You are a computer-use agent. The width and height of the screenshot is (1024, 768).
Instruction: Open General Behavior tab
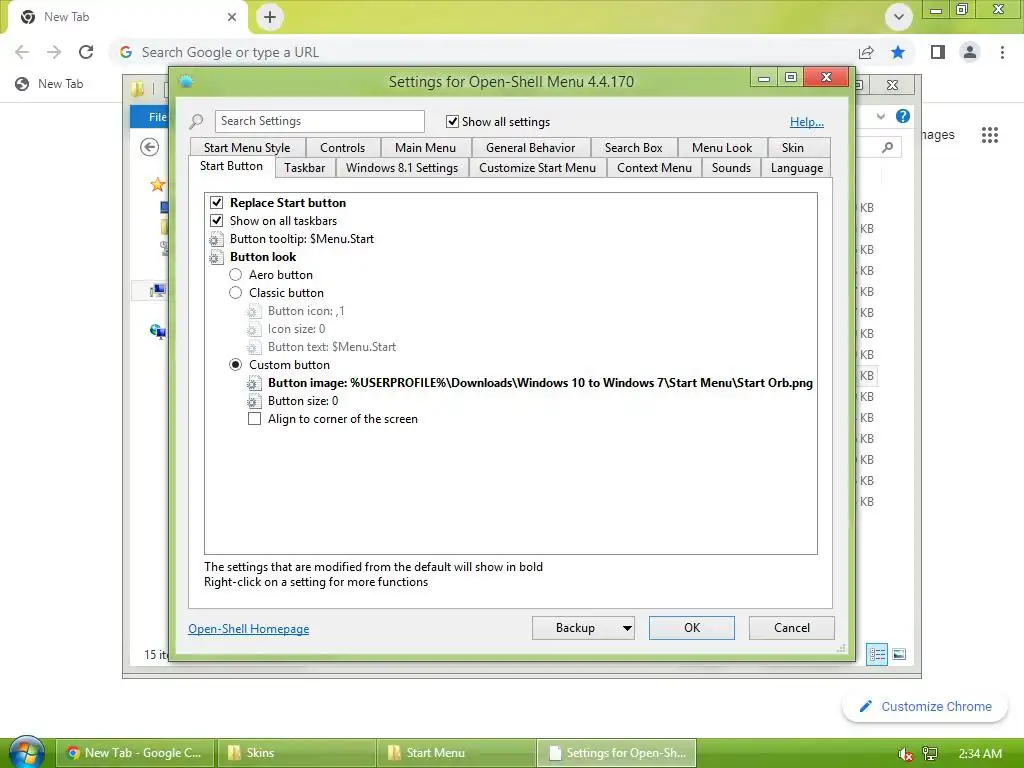[530, 148]
